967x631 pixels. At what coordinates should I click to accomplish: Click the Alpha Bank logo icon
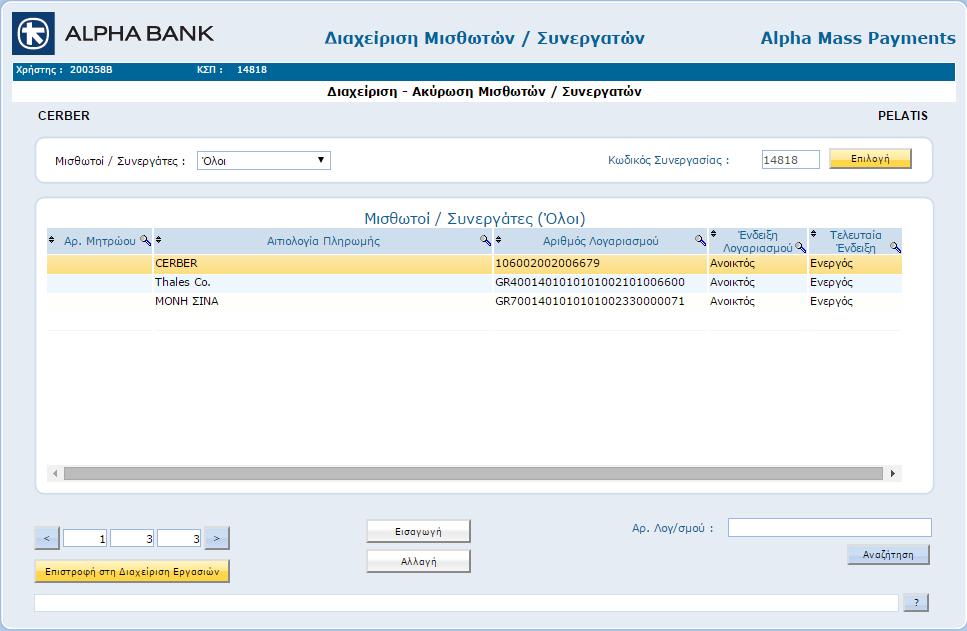coord(33,33)
